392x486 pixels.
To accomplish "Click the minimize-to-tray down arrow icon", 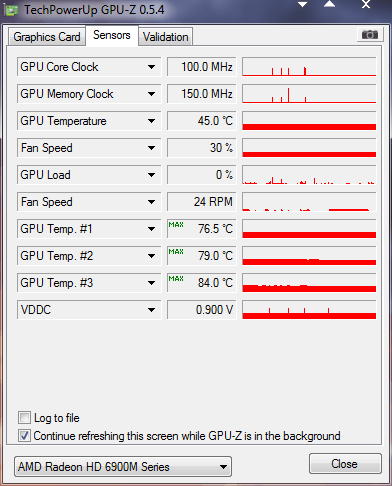I will click(x=302, y=5).
